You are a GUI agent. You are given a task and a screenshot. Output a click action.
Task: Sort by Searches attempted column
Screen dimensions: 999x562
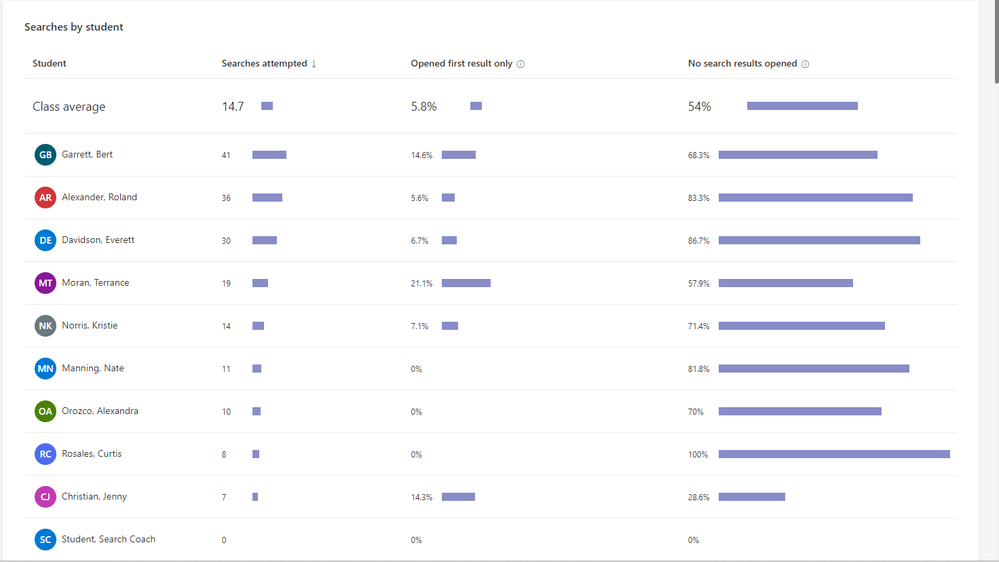coord(264,64)
